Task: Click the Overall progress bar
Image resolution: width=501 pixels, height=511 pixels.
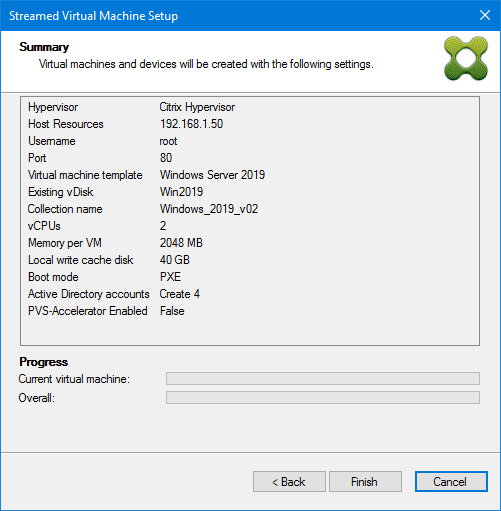Action: 323,397
